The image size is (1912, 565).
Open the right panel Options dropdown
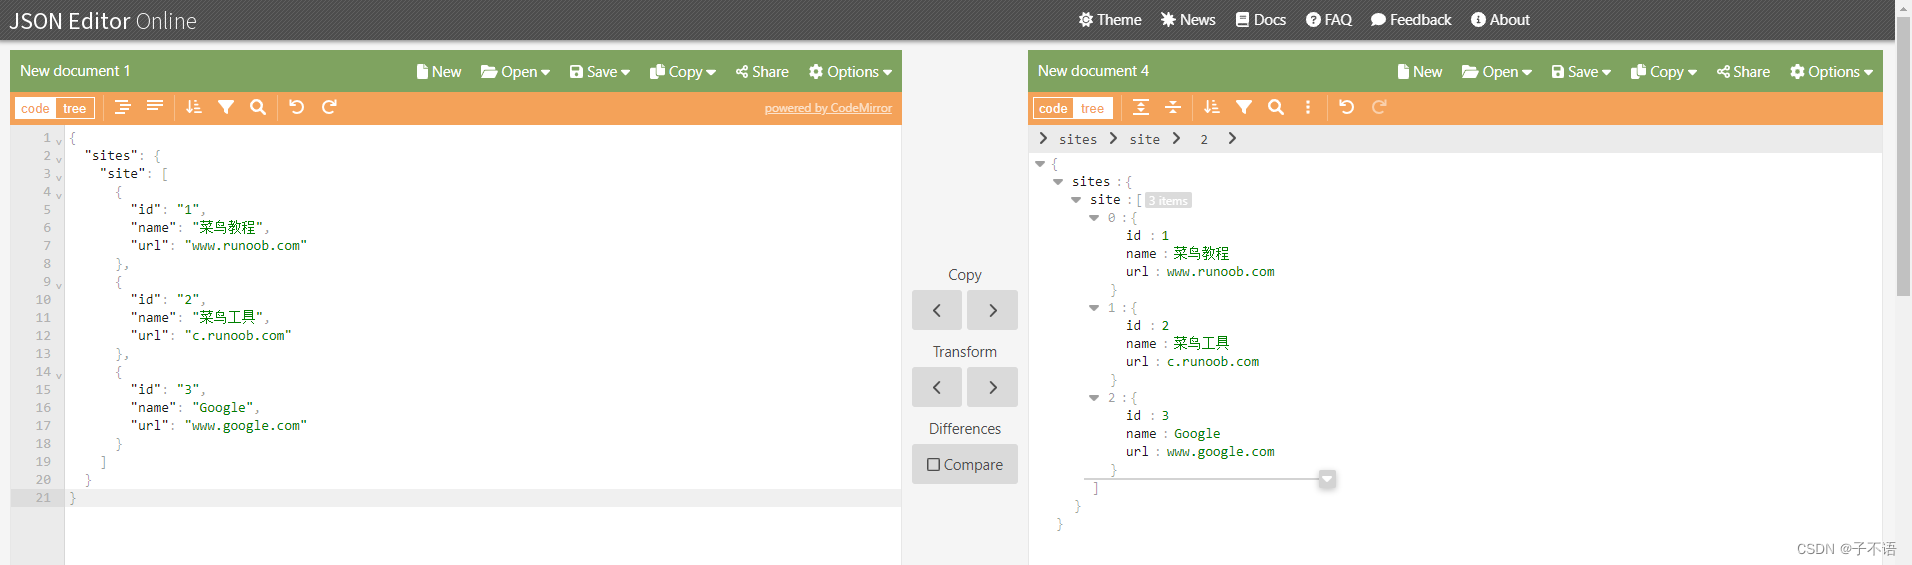[x=1831, y=72]
